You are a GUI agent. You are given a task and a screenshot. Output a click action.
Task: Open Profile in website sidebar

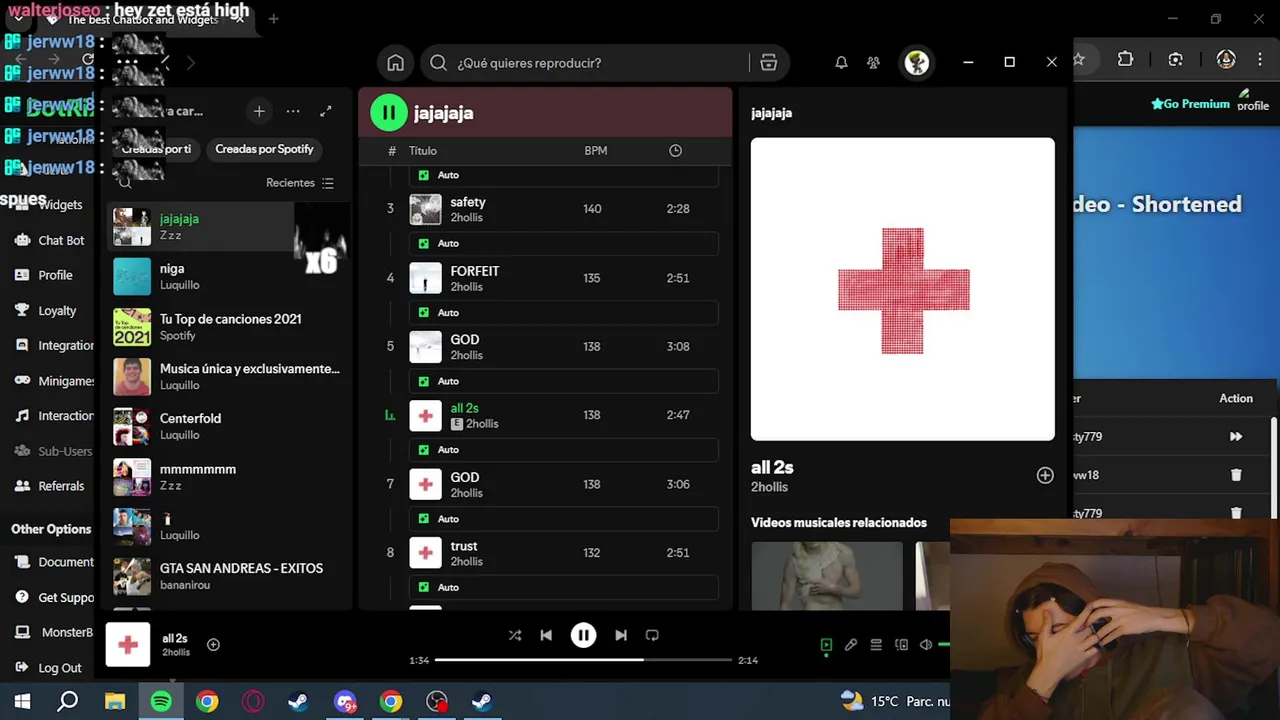44,275
